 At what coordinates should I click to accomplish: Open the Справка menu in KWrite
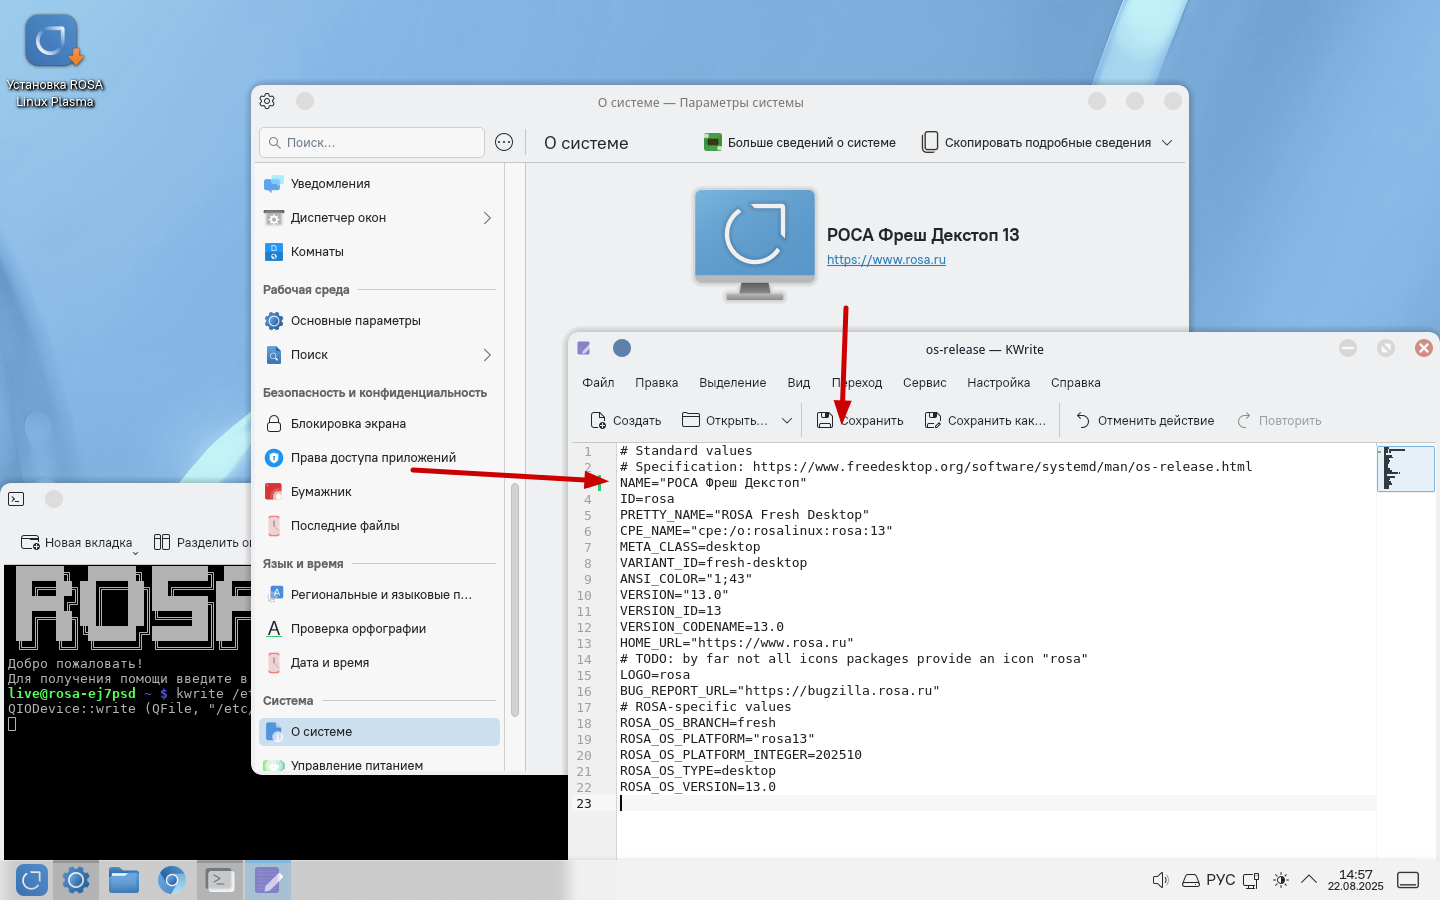pyautogui.click(x=1076, y=383)
